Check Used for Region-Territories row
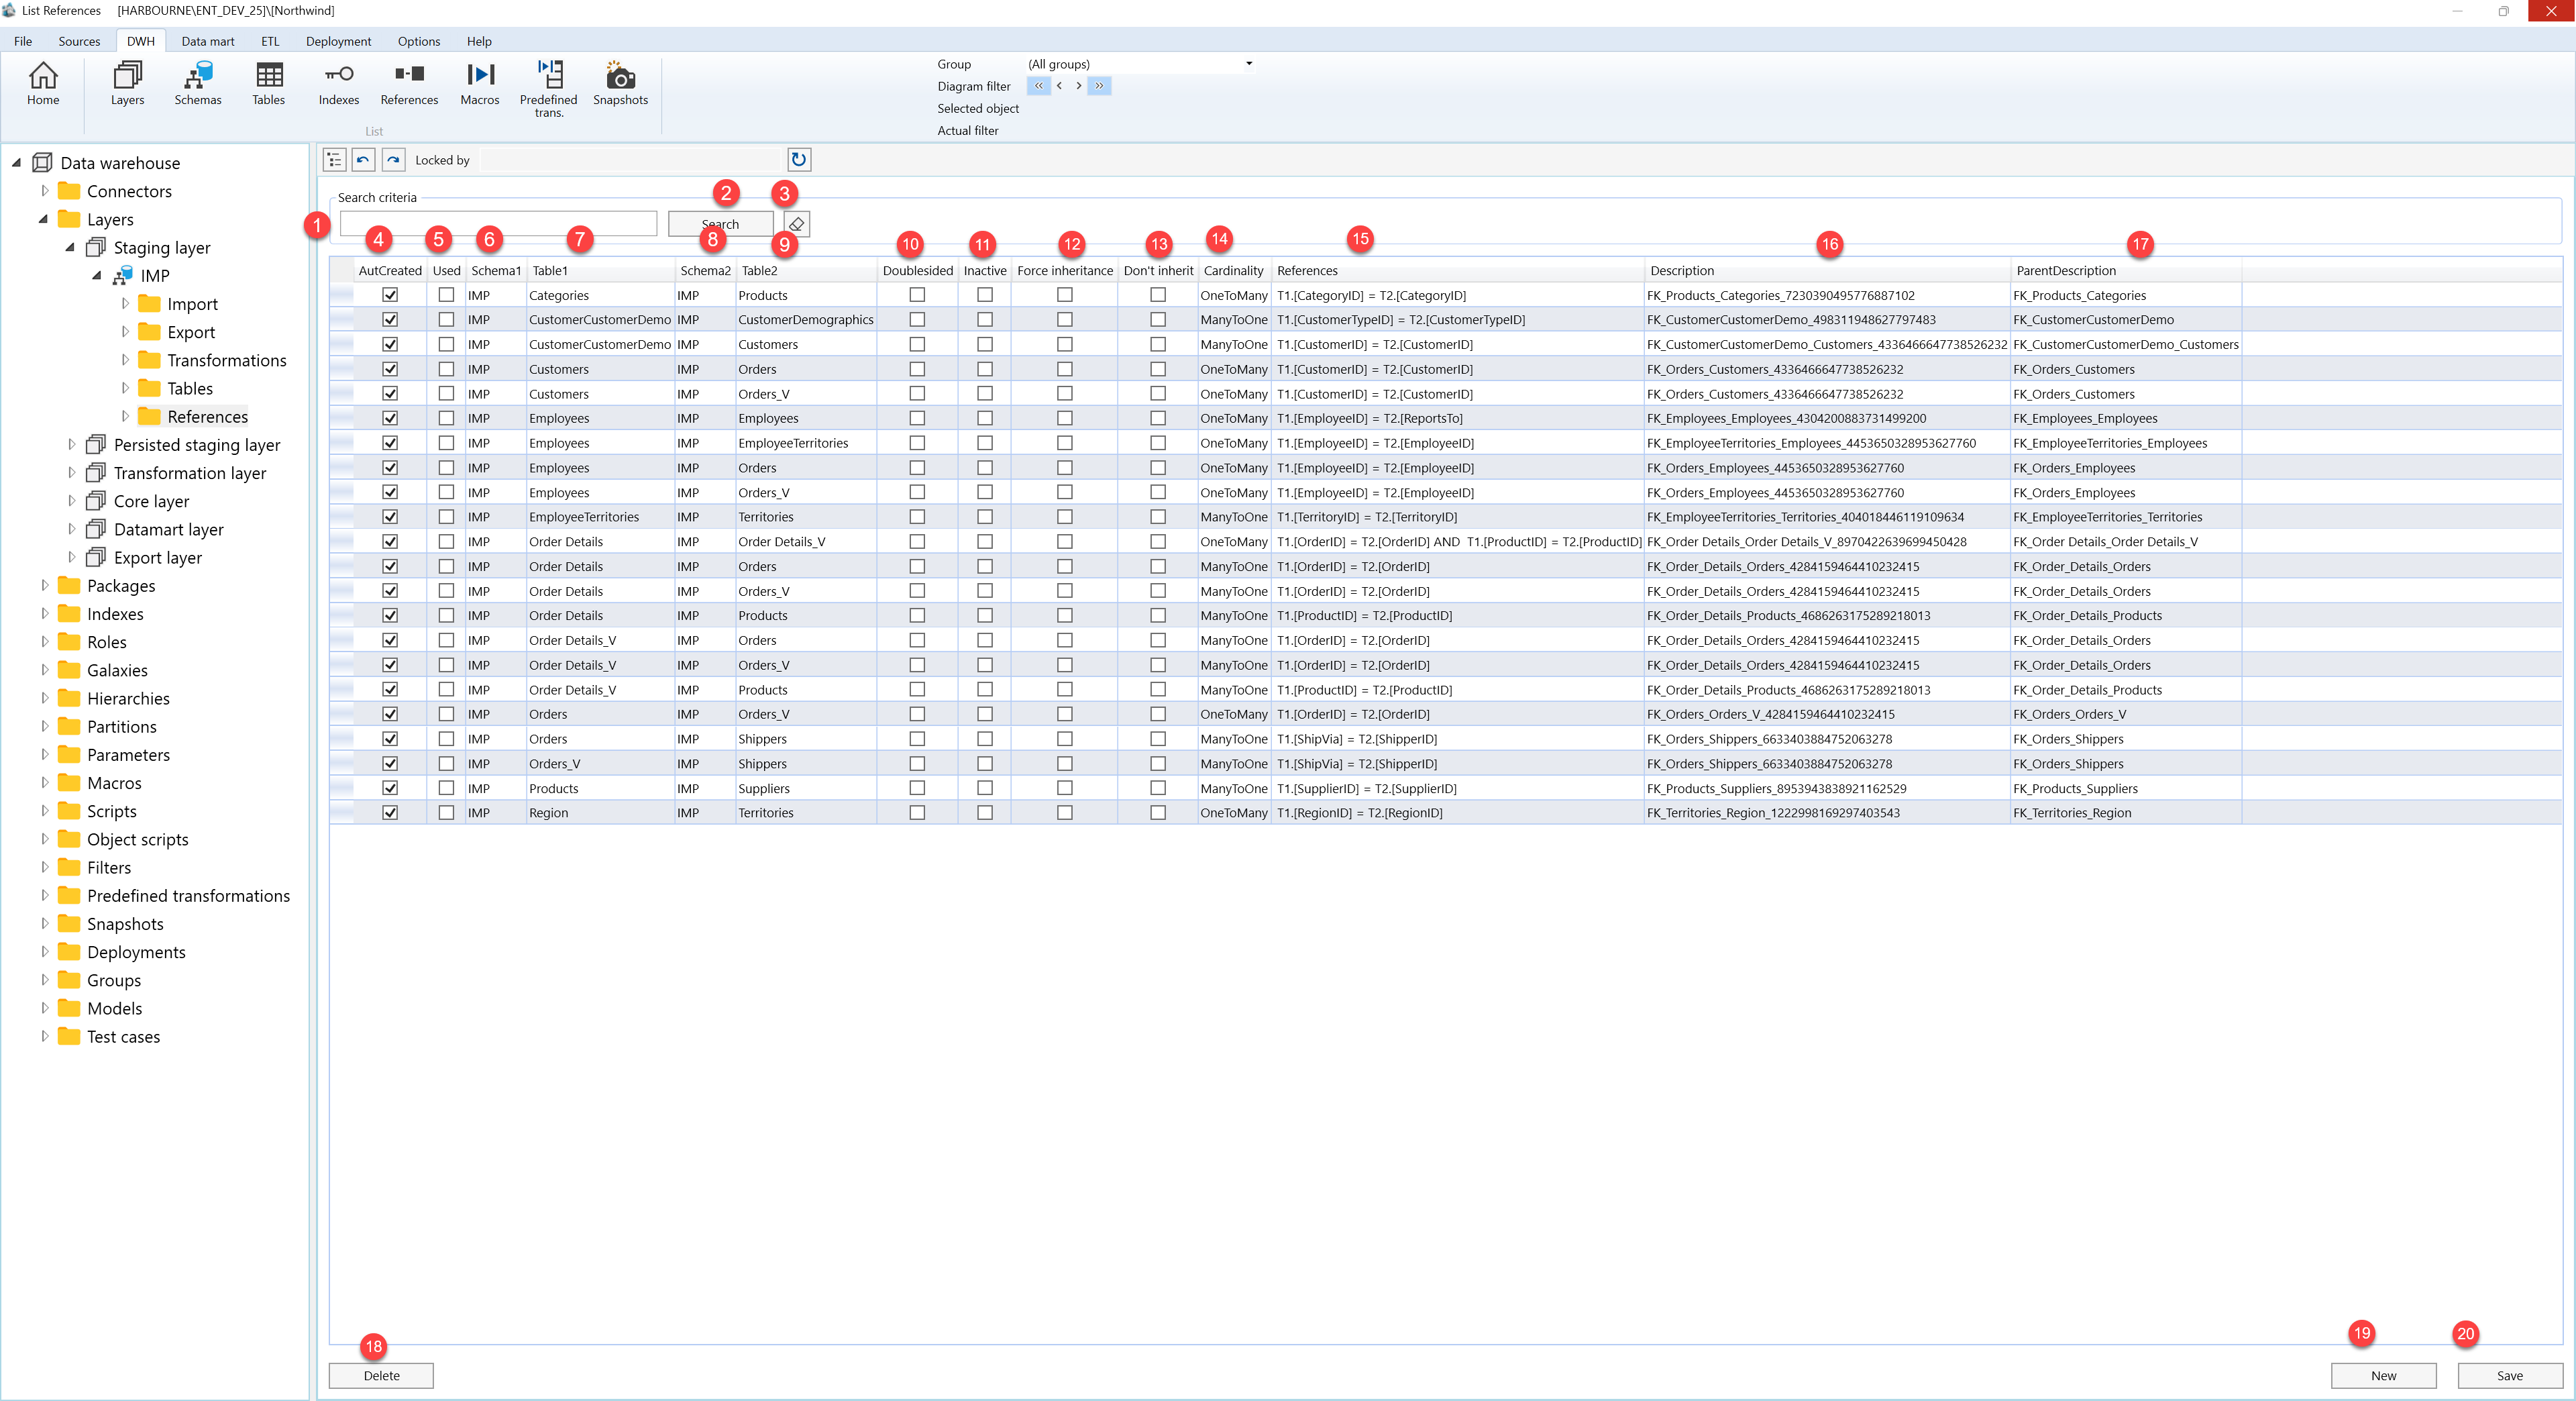2576x1401 pixels. tap(446, 813)
